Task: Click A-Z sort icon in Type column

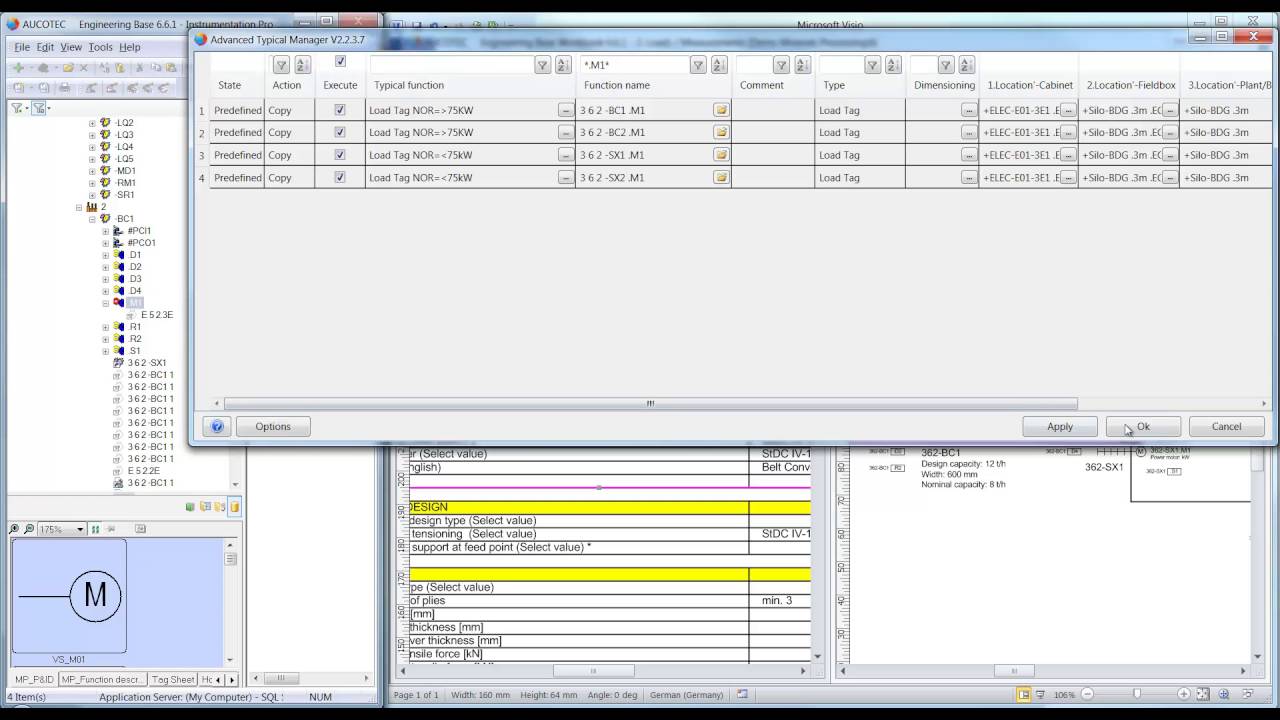Action: pyautogui.click(x=894, y=65)
